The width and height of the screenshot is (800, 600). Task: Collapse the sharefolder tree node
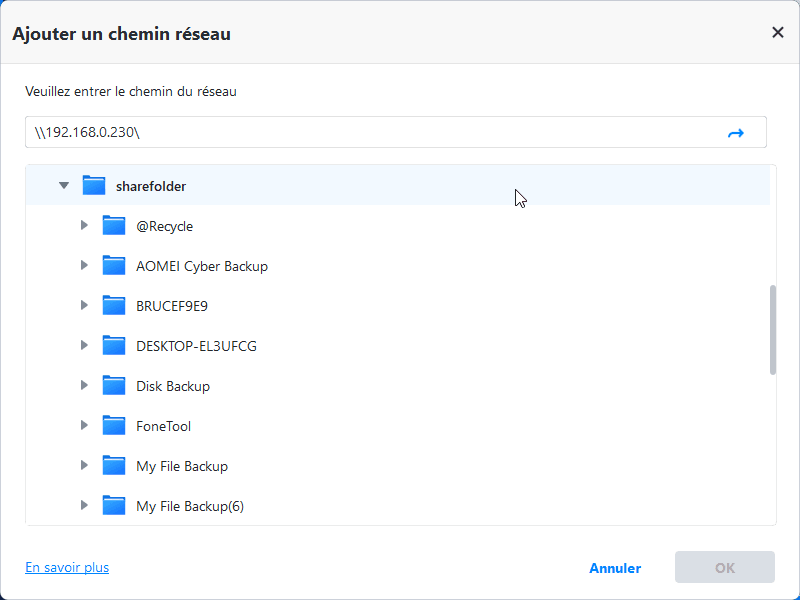pyautogui.click(x=64, y=186)
